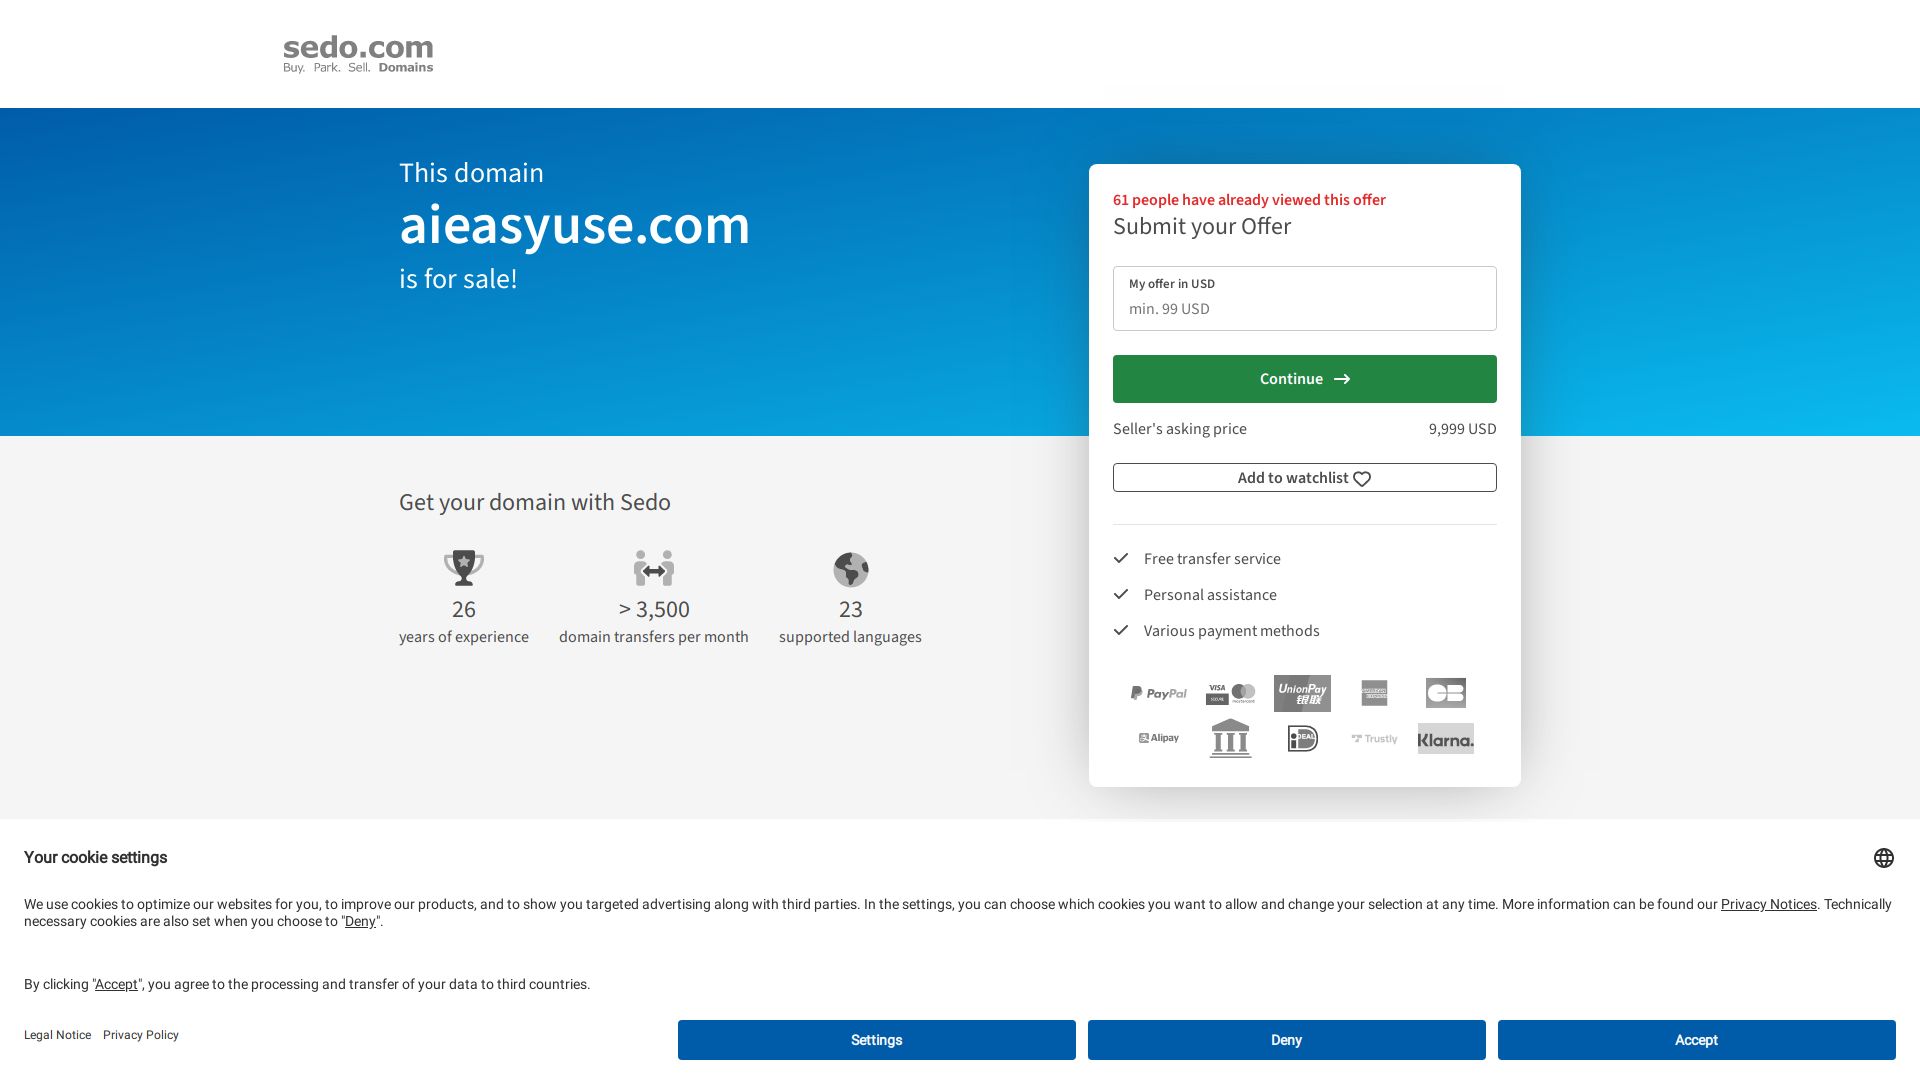The width and height of the screenshot is (1920, 1080).
Task: Click the Klarna payment logo
Action: 1445,739
